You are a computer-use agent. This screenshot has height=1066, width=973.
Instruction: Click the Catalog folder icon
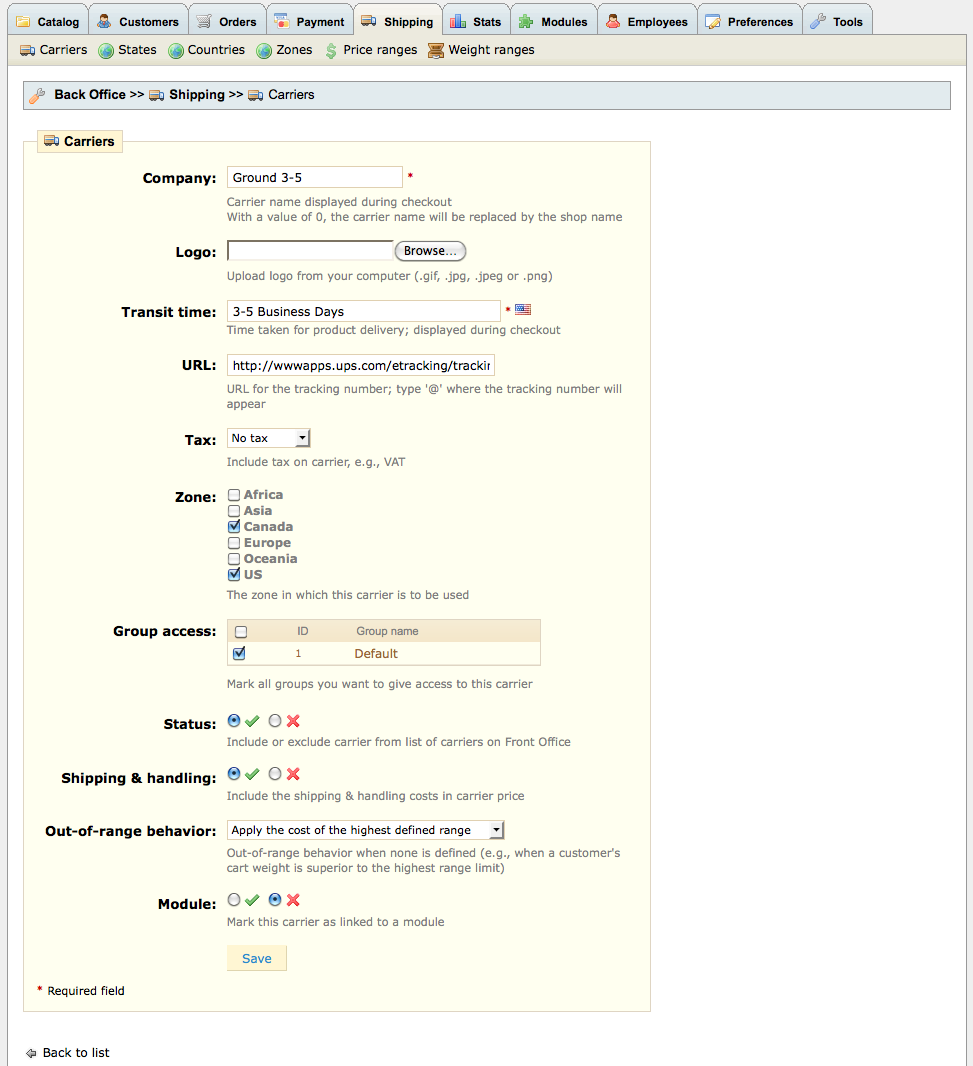tap(23, 22)
